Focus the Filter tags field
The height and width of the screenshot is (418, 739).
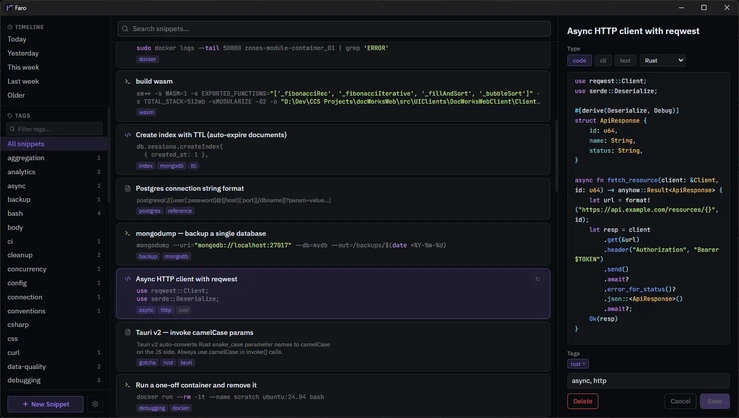[x=54, y=129]
